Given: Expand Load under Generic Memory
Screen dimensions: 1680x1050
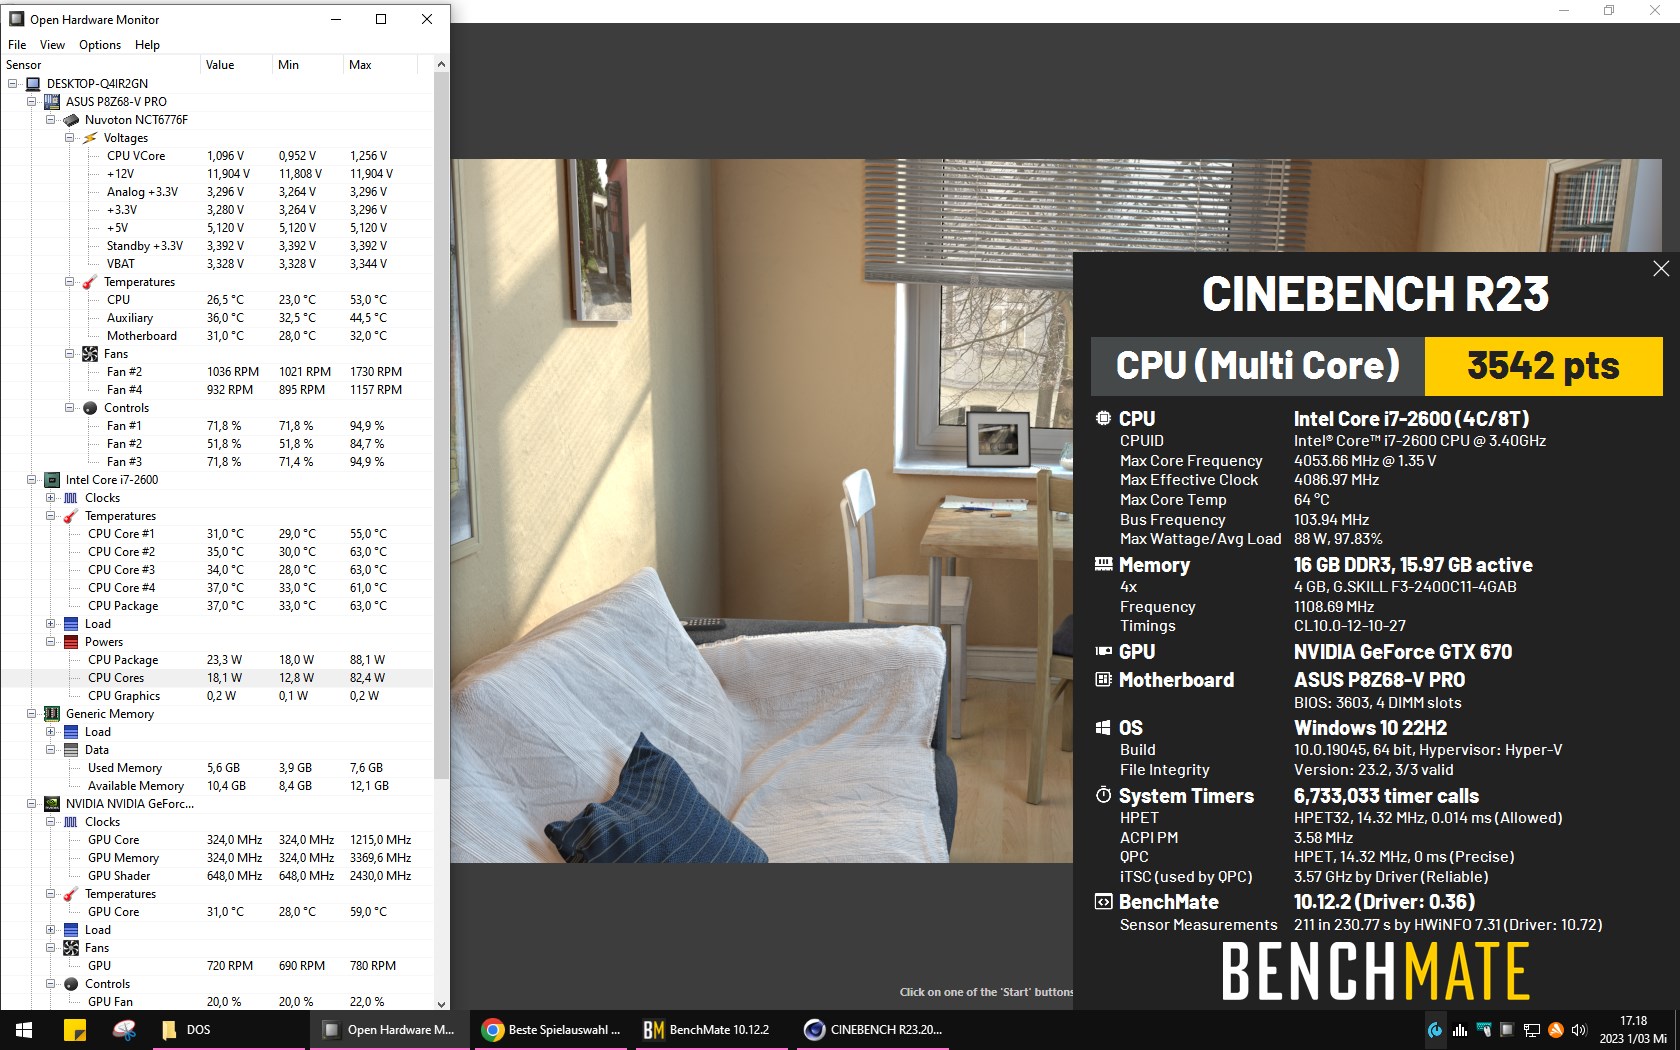Looking at the screenshot, I should coord(51,732).
